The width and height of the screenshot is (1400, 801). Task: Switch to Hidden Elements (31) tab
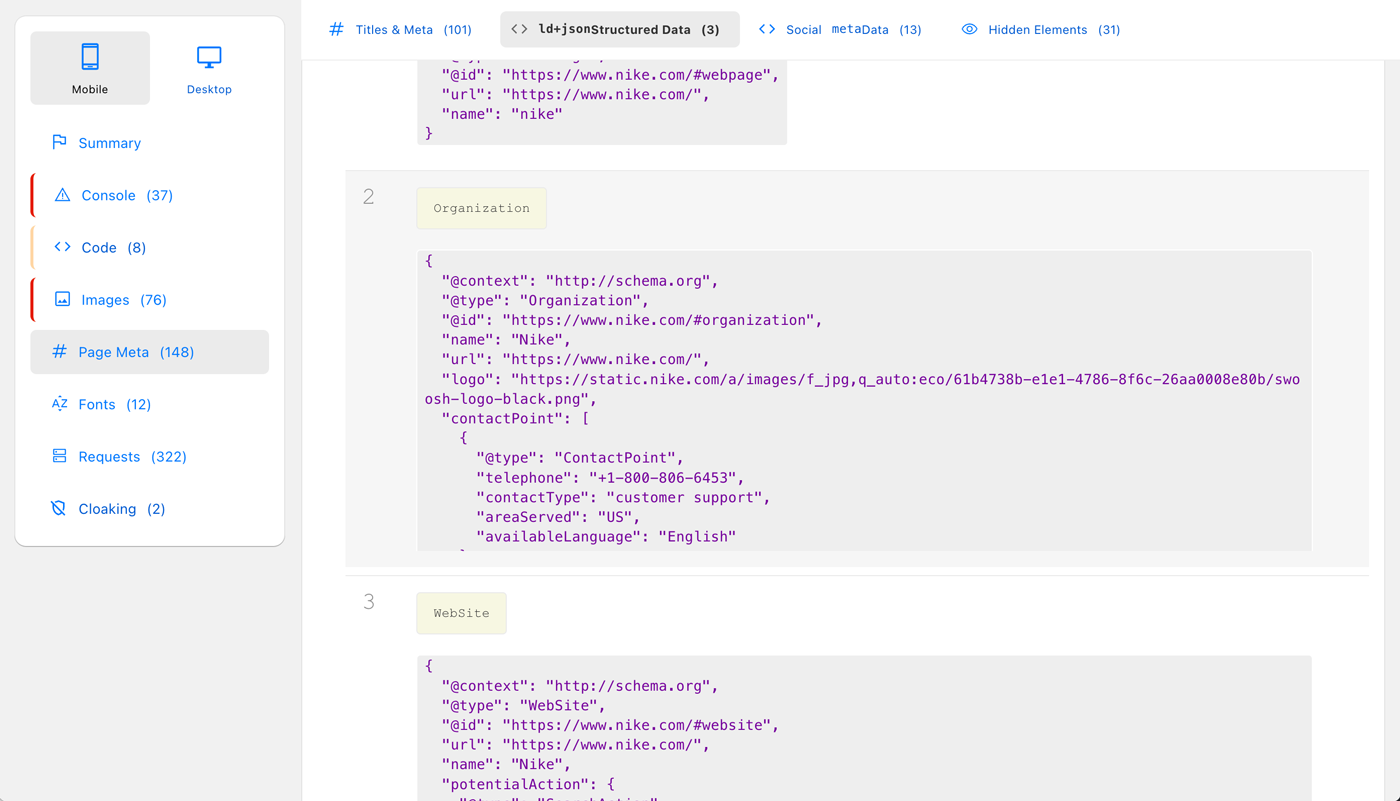point(1040,30)
